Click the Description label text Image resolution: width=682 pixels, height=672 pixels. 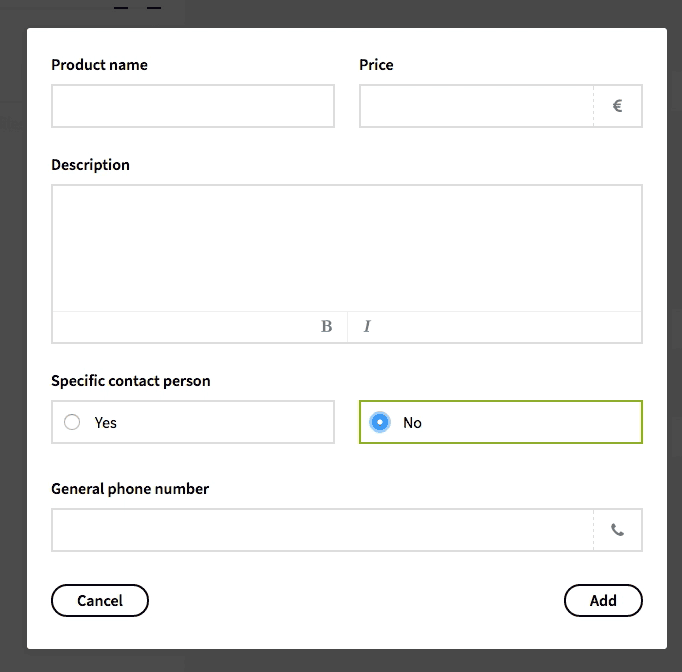point(90,165)
